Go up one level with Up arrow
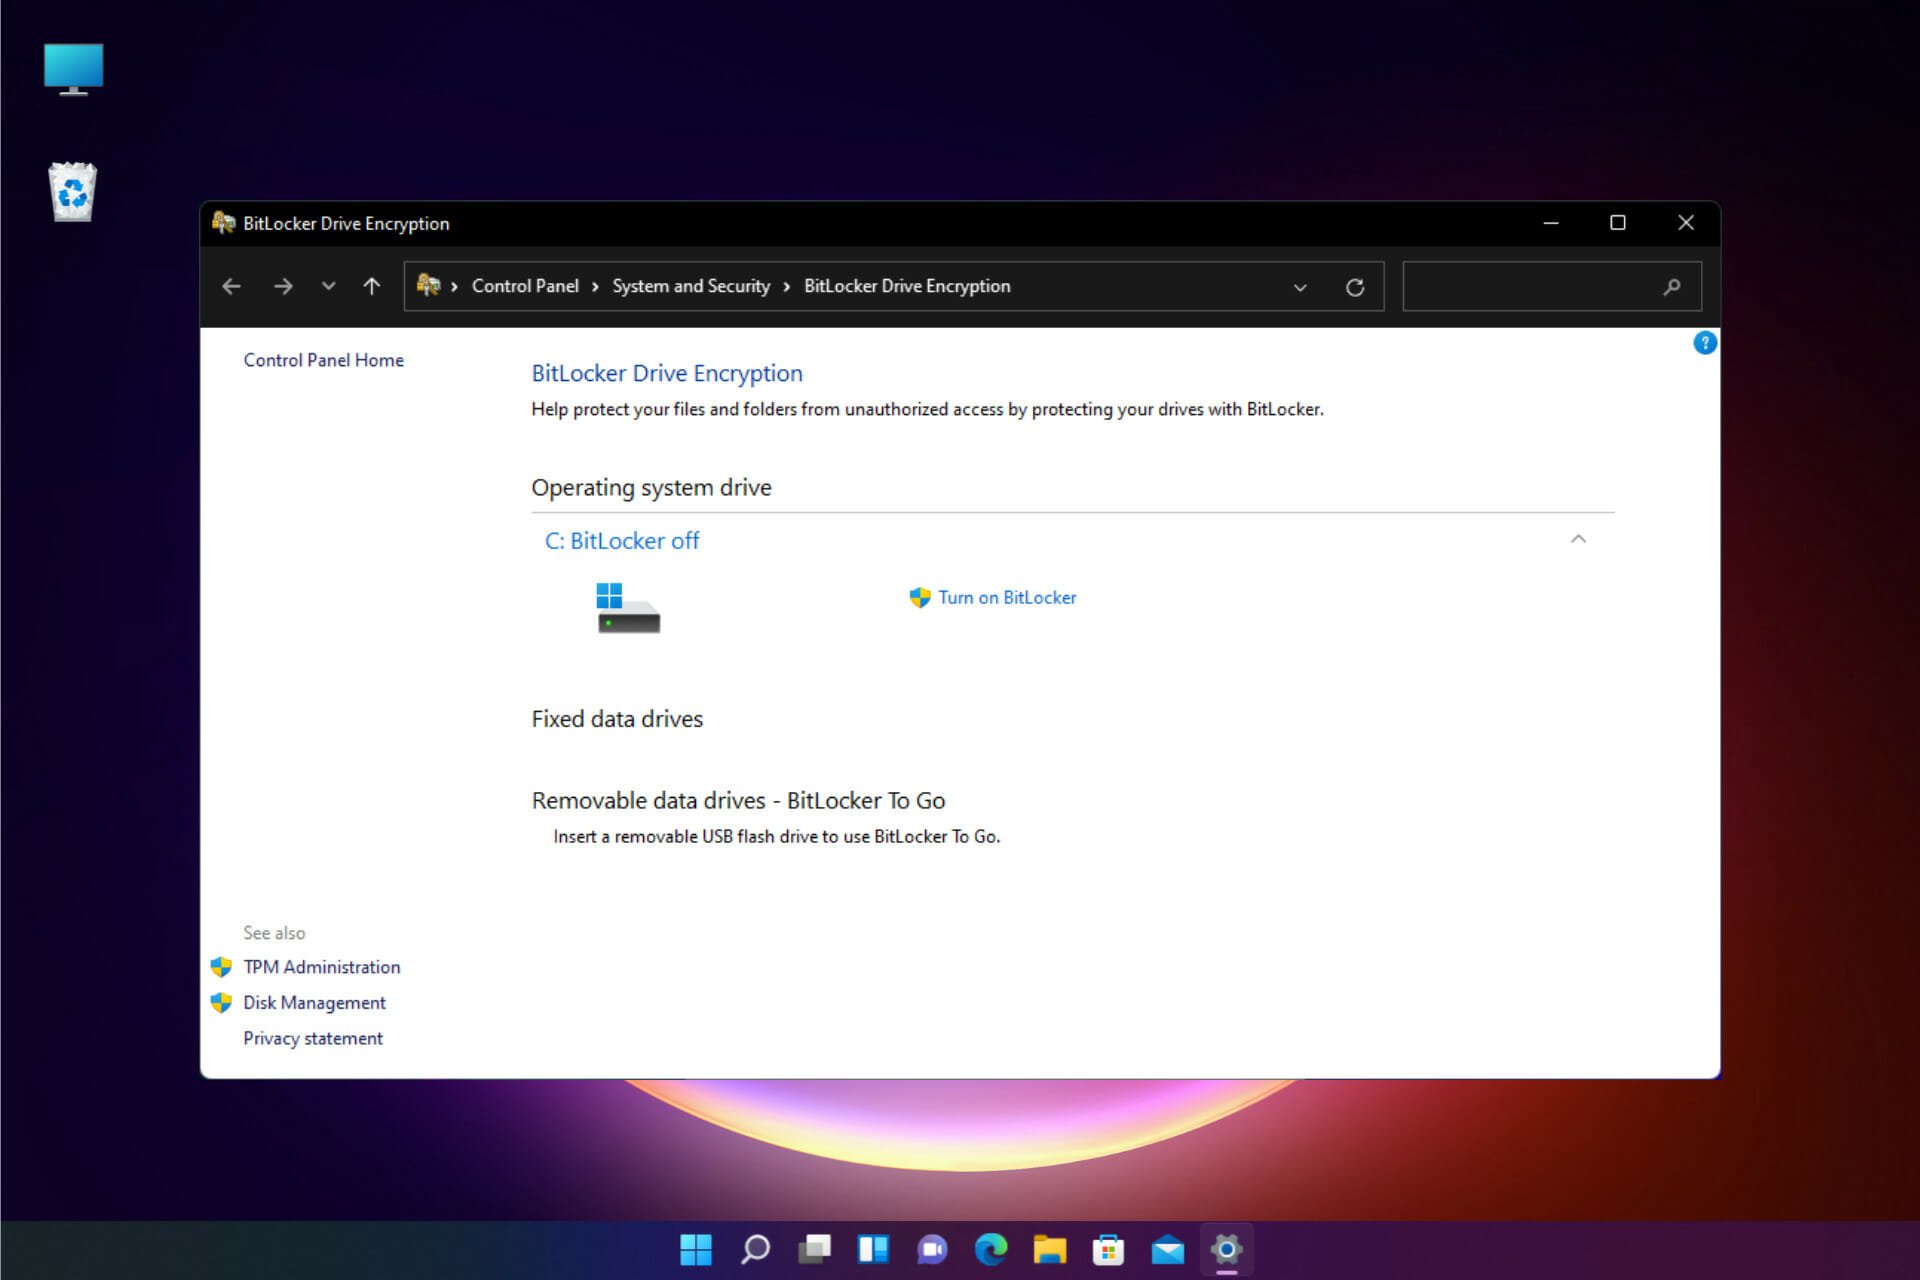The height and width of the screenshot is (1280, 1920). (372, 287)
